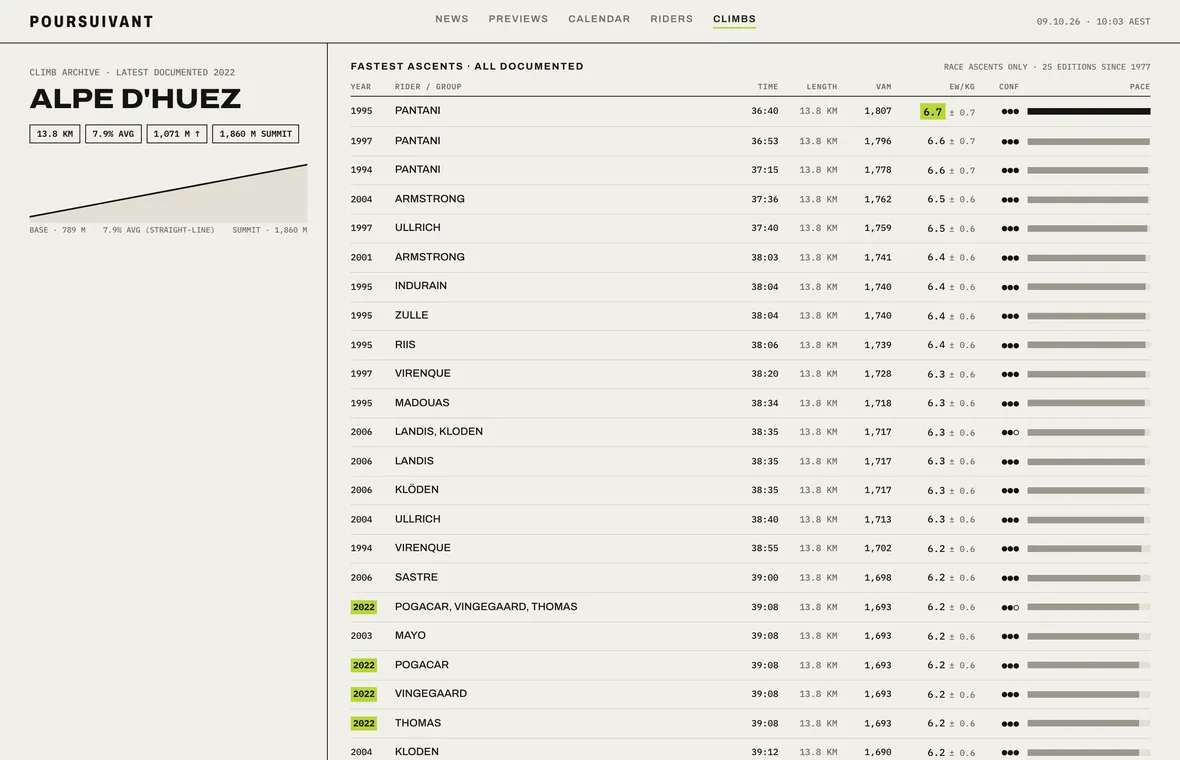The width and height of the screenshot is (1180, 760).
Task: Sort by the LENGTH column header
Action: tap(822, 87)
